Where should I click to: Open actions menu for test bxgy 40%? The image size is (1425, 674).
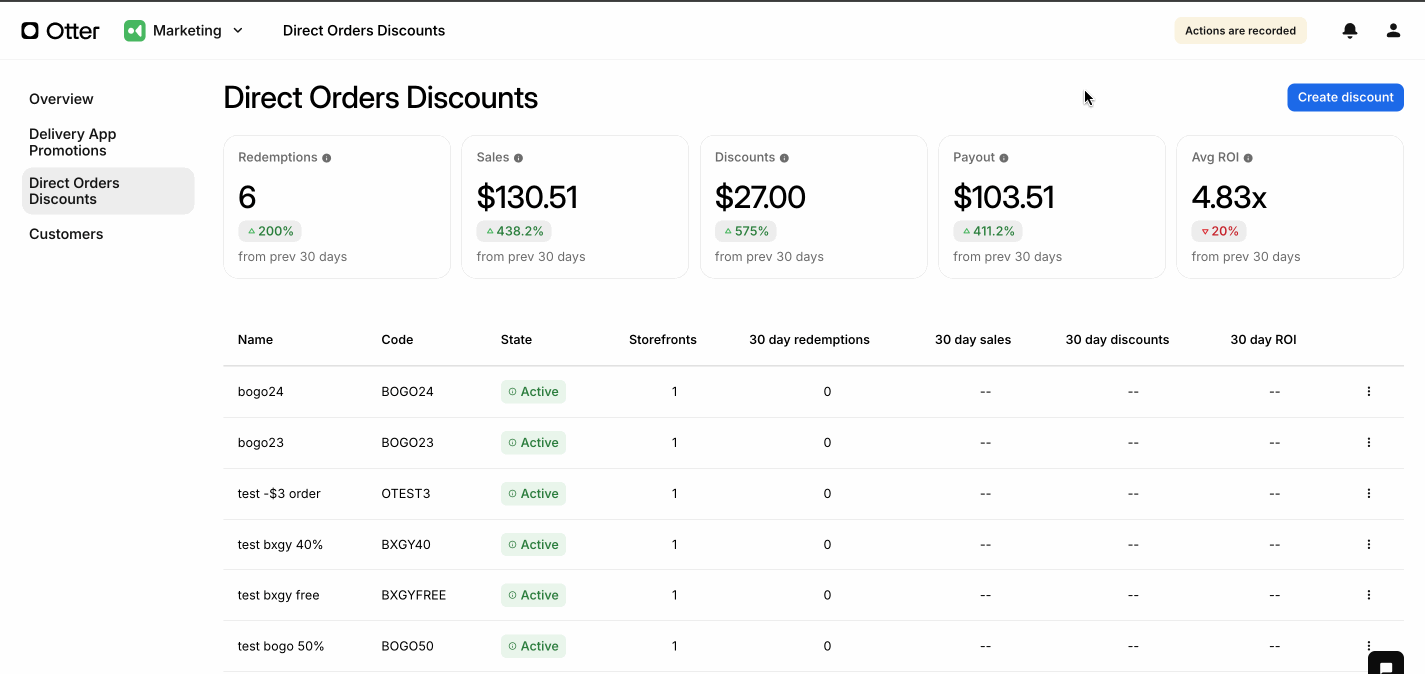click(x=1369, y=544)
